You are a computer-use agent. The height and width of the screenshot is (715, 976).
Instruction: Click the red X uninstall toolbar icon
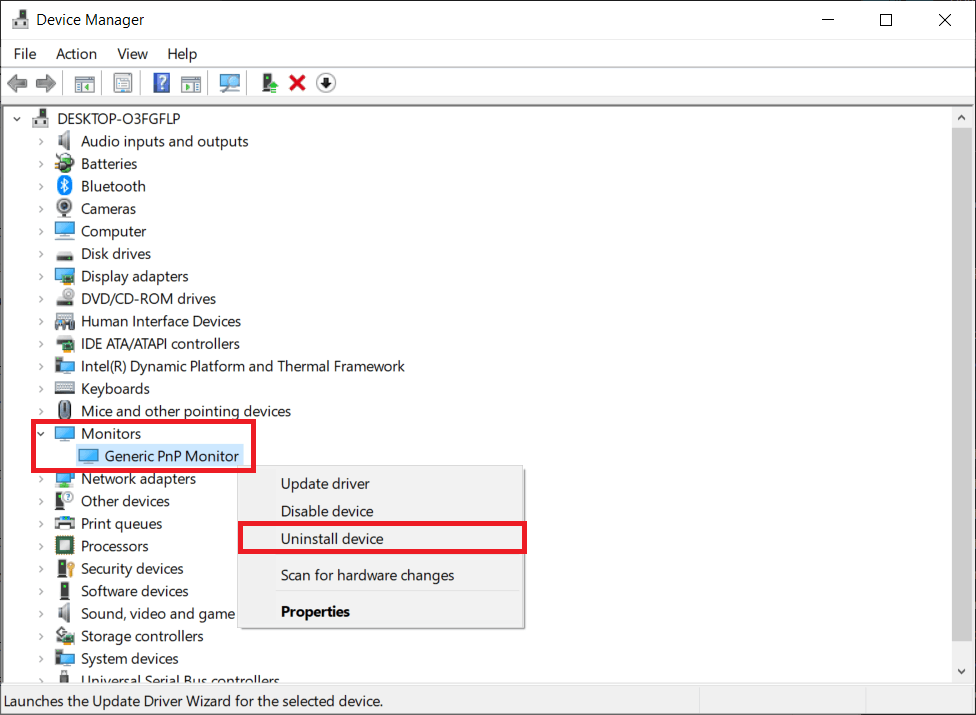point(297,82)
